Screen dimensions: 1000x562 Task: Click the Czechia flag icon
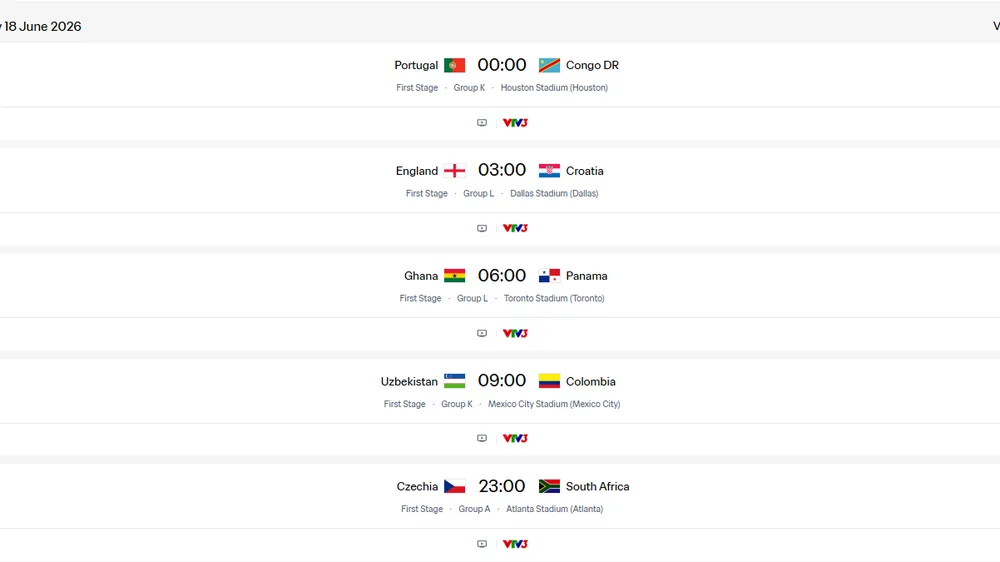[455, 486]
